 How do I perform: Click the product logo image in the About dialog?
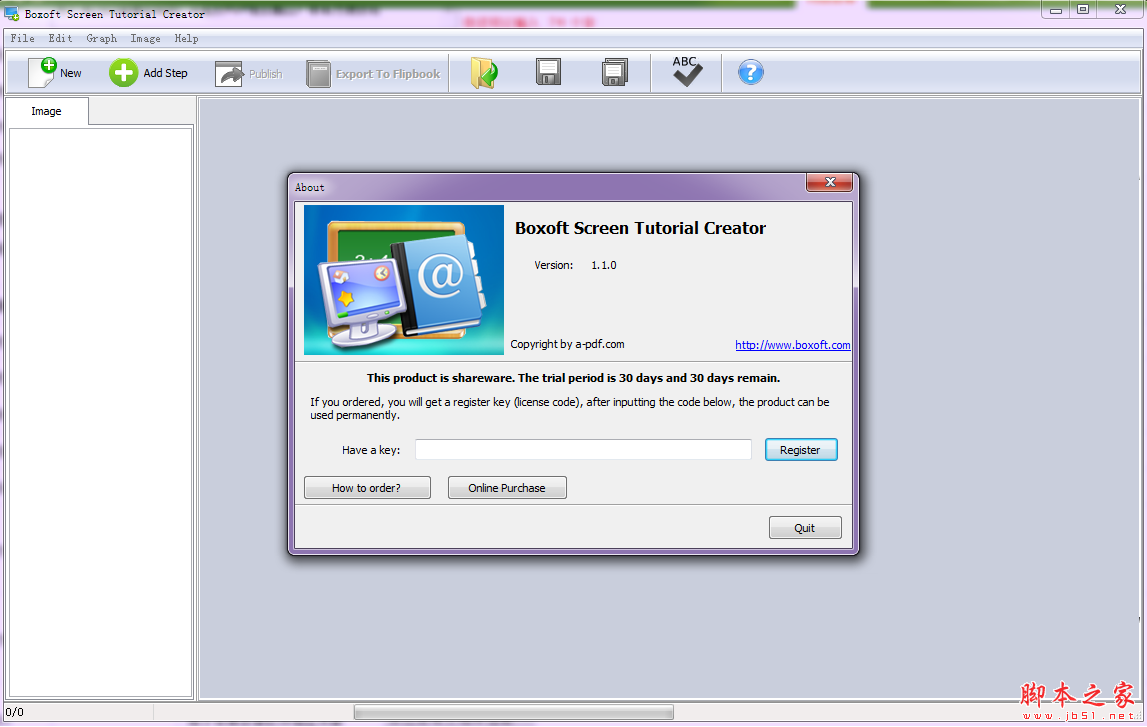click(404, 280)
